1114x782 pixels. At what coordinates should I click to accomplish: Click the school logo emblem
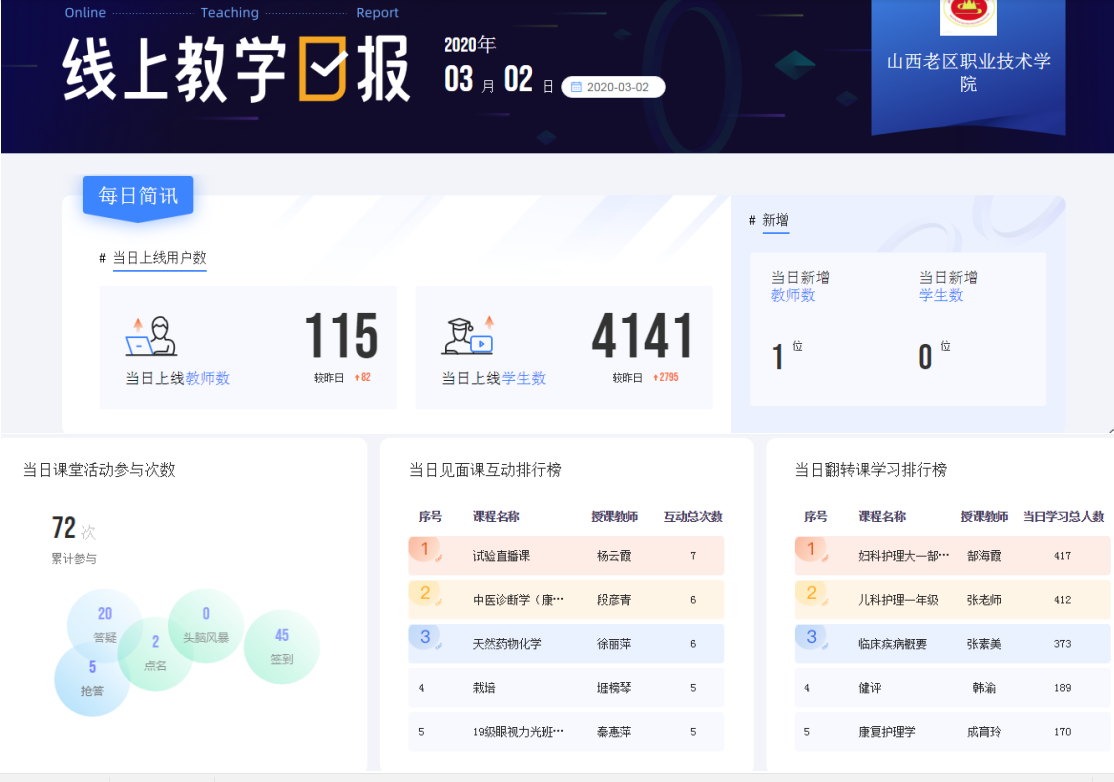point(967,15)
